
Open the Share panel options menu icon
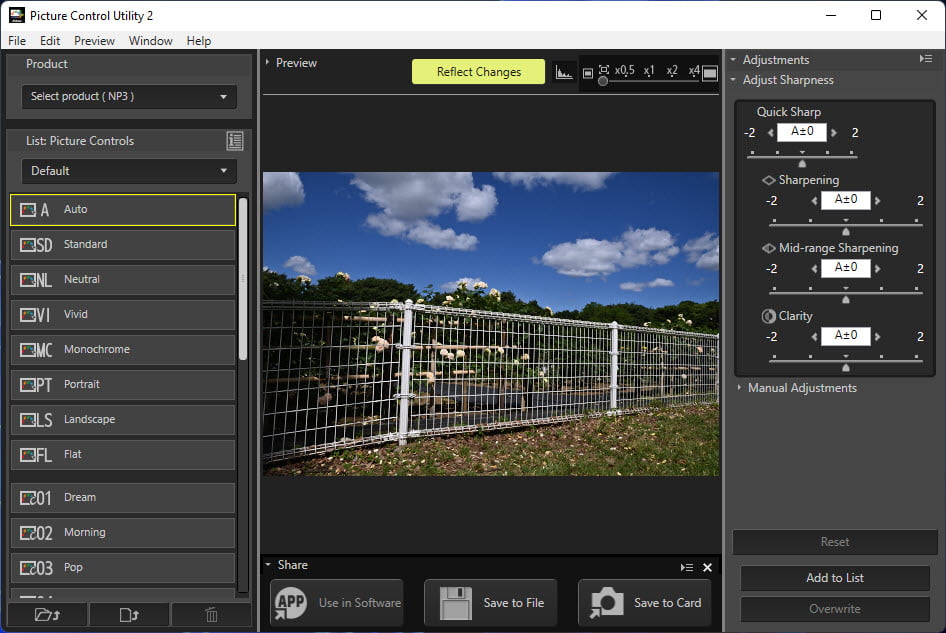687,567
